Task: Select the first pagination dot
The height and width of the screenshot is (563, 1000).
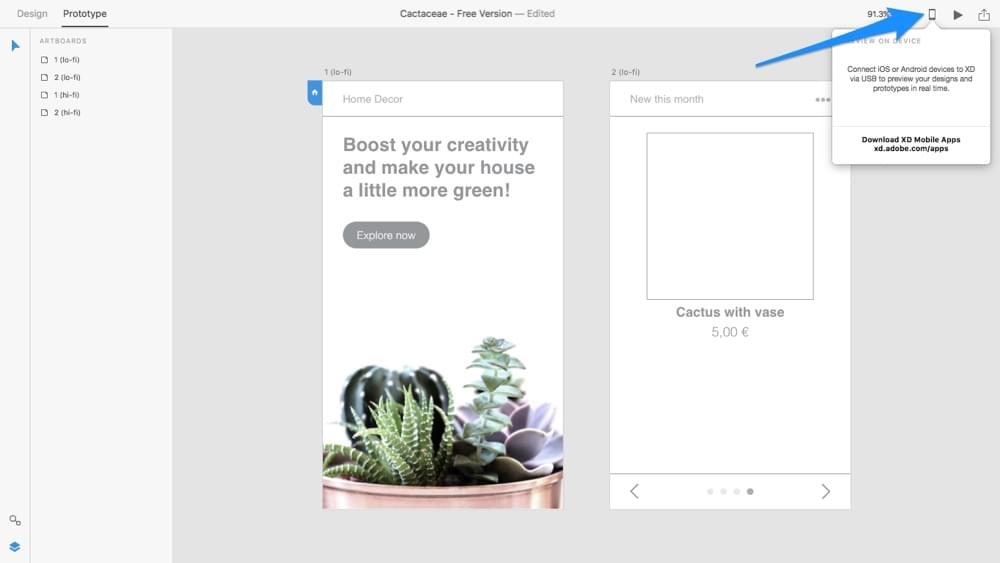Action: [x=710, y=492]
